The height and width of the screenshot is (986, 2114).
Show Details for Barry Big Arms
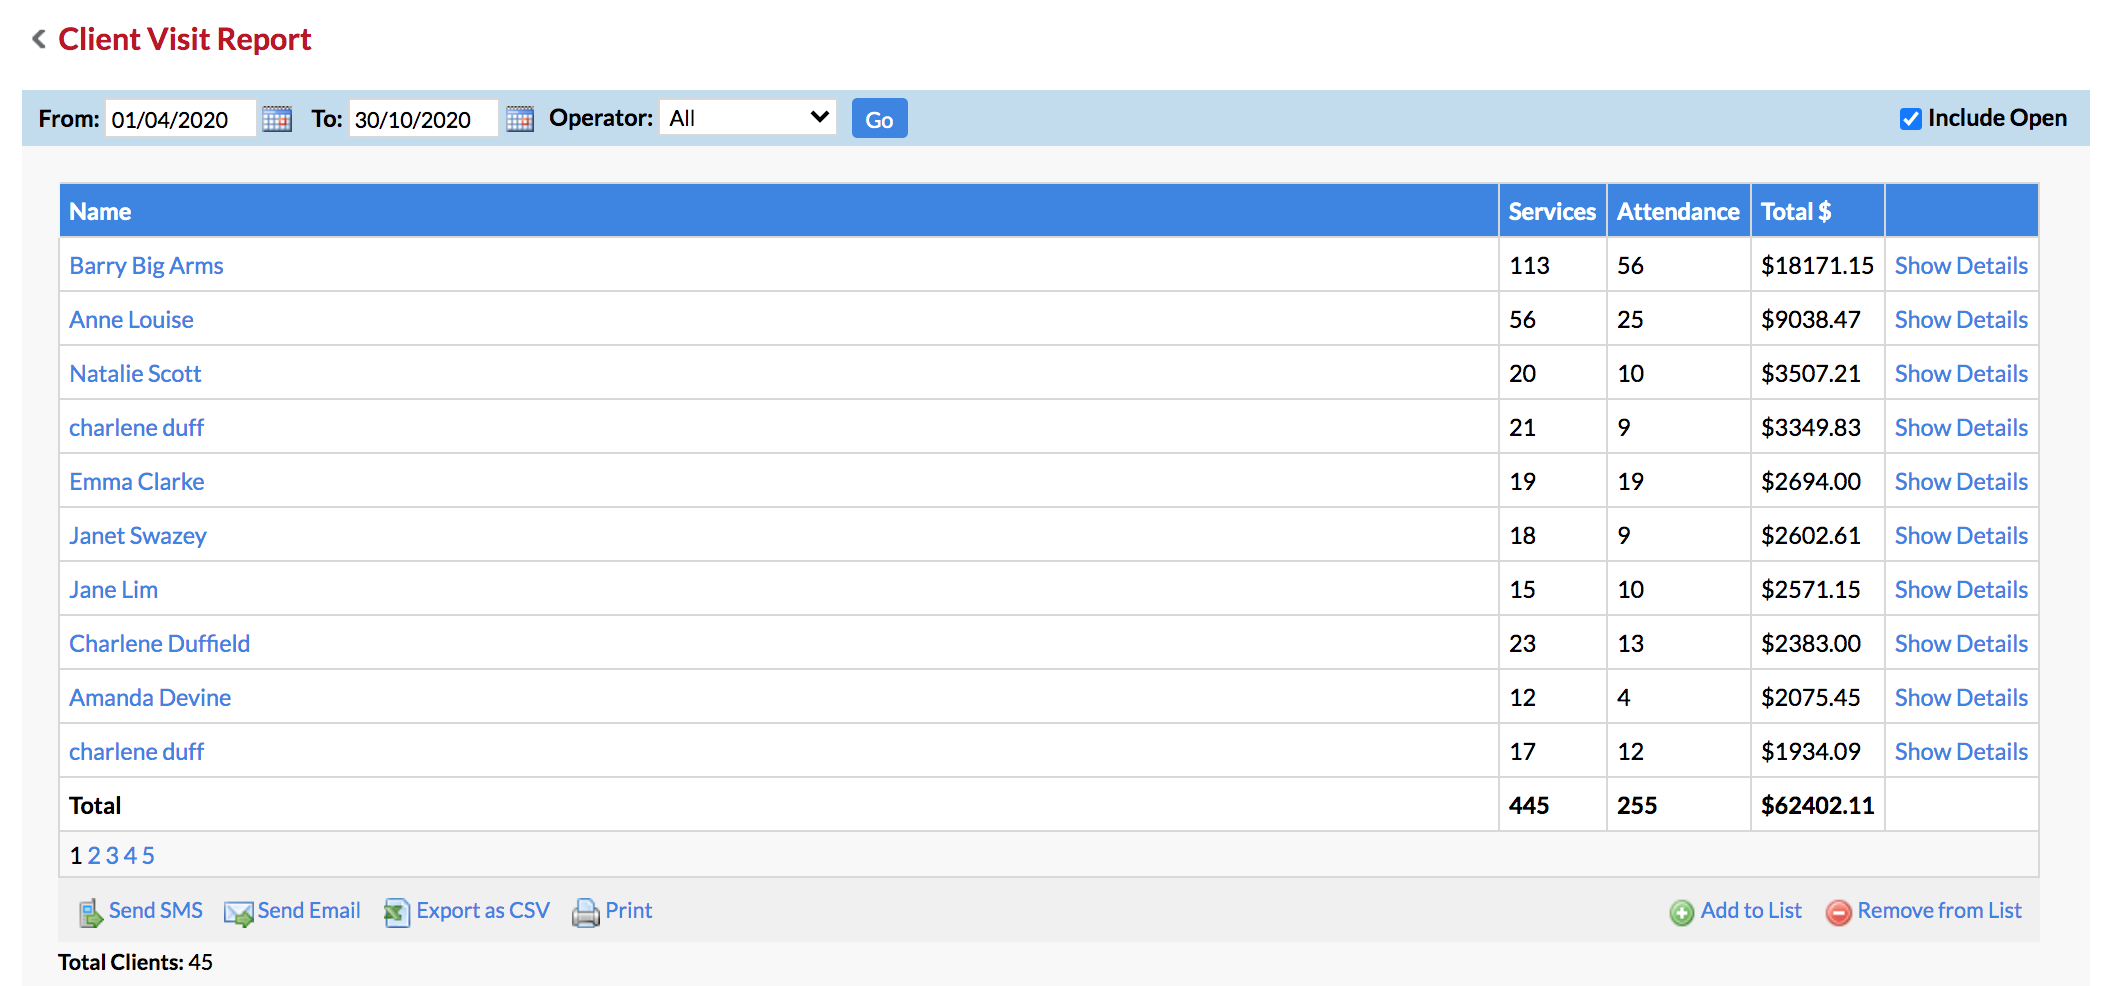[x=1961, y=266]
